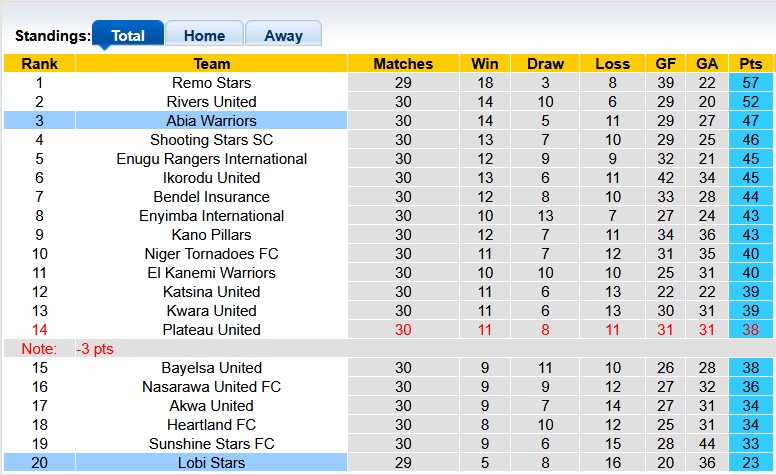Image resolution: width=776 pixels, height=475 pixels.
Task: Switch to the Total standings tab
Action: (127, 36)
